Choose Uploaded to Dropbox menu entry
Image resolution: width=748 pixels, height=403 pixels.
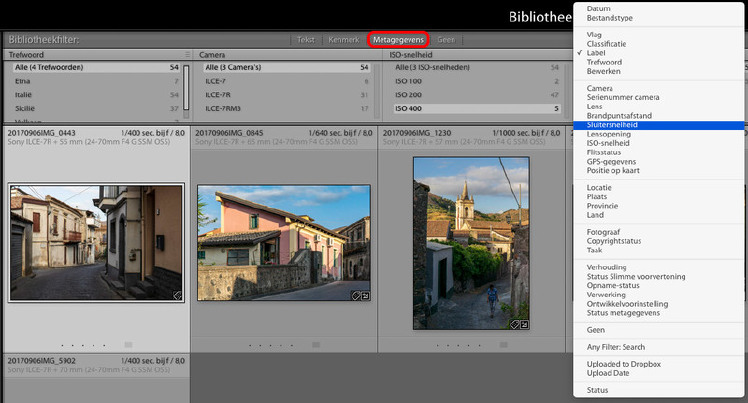[x=623, y=364]
